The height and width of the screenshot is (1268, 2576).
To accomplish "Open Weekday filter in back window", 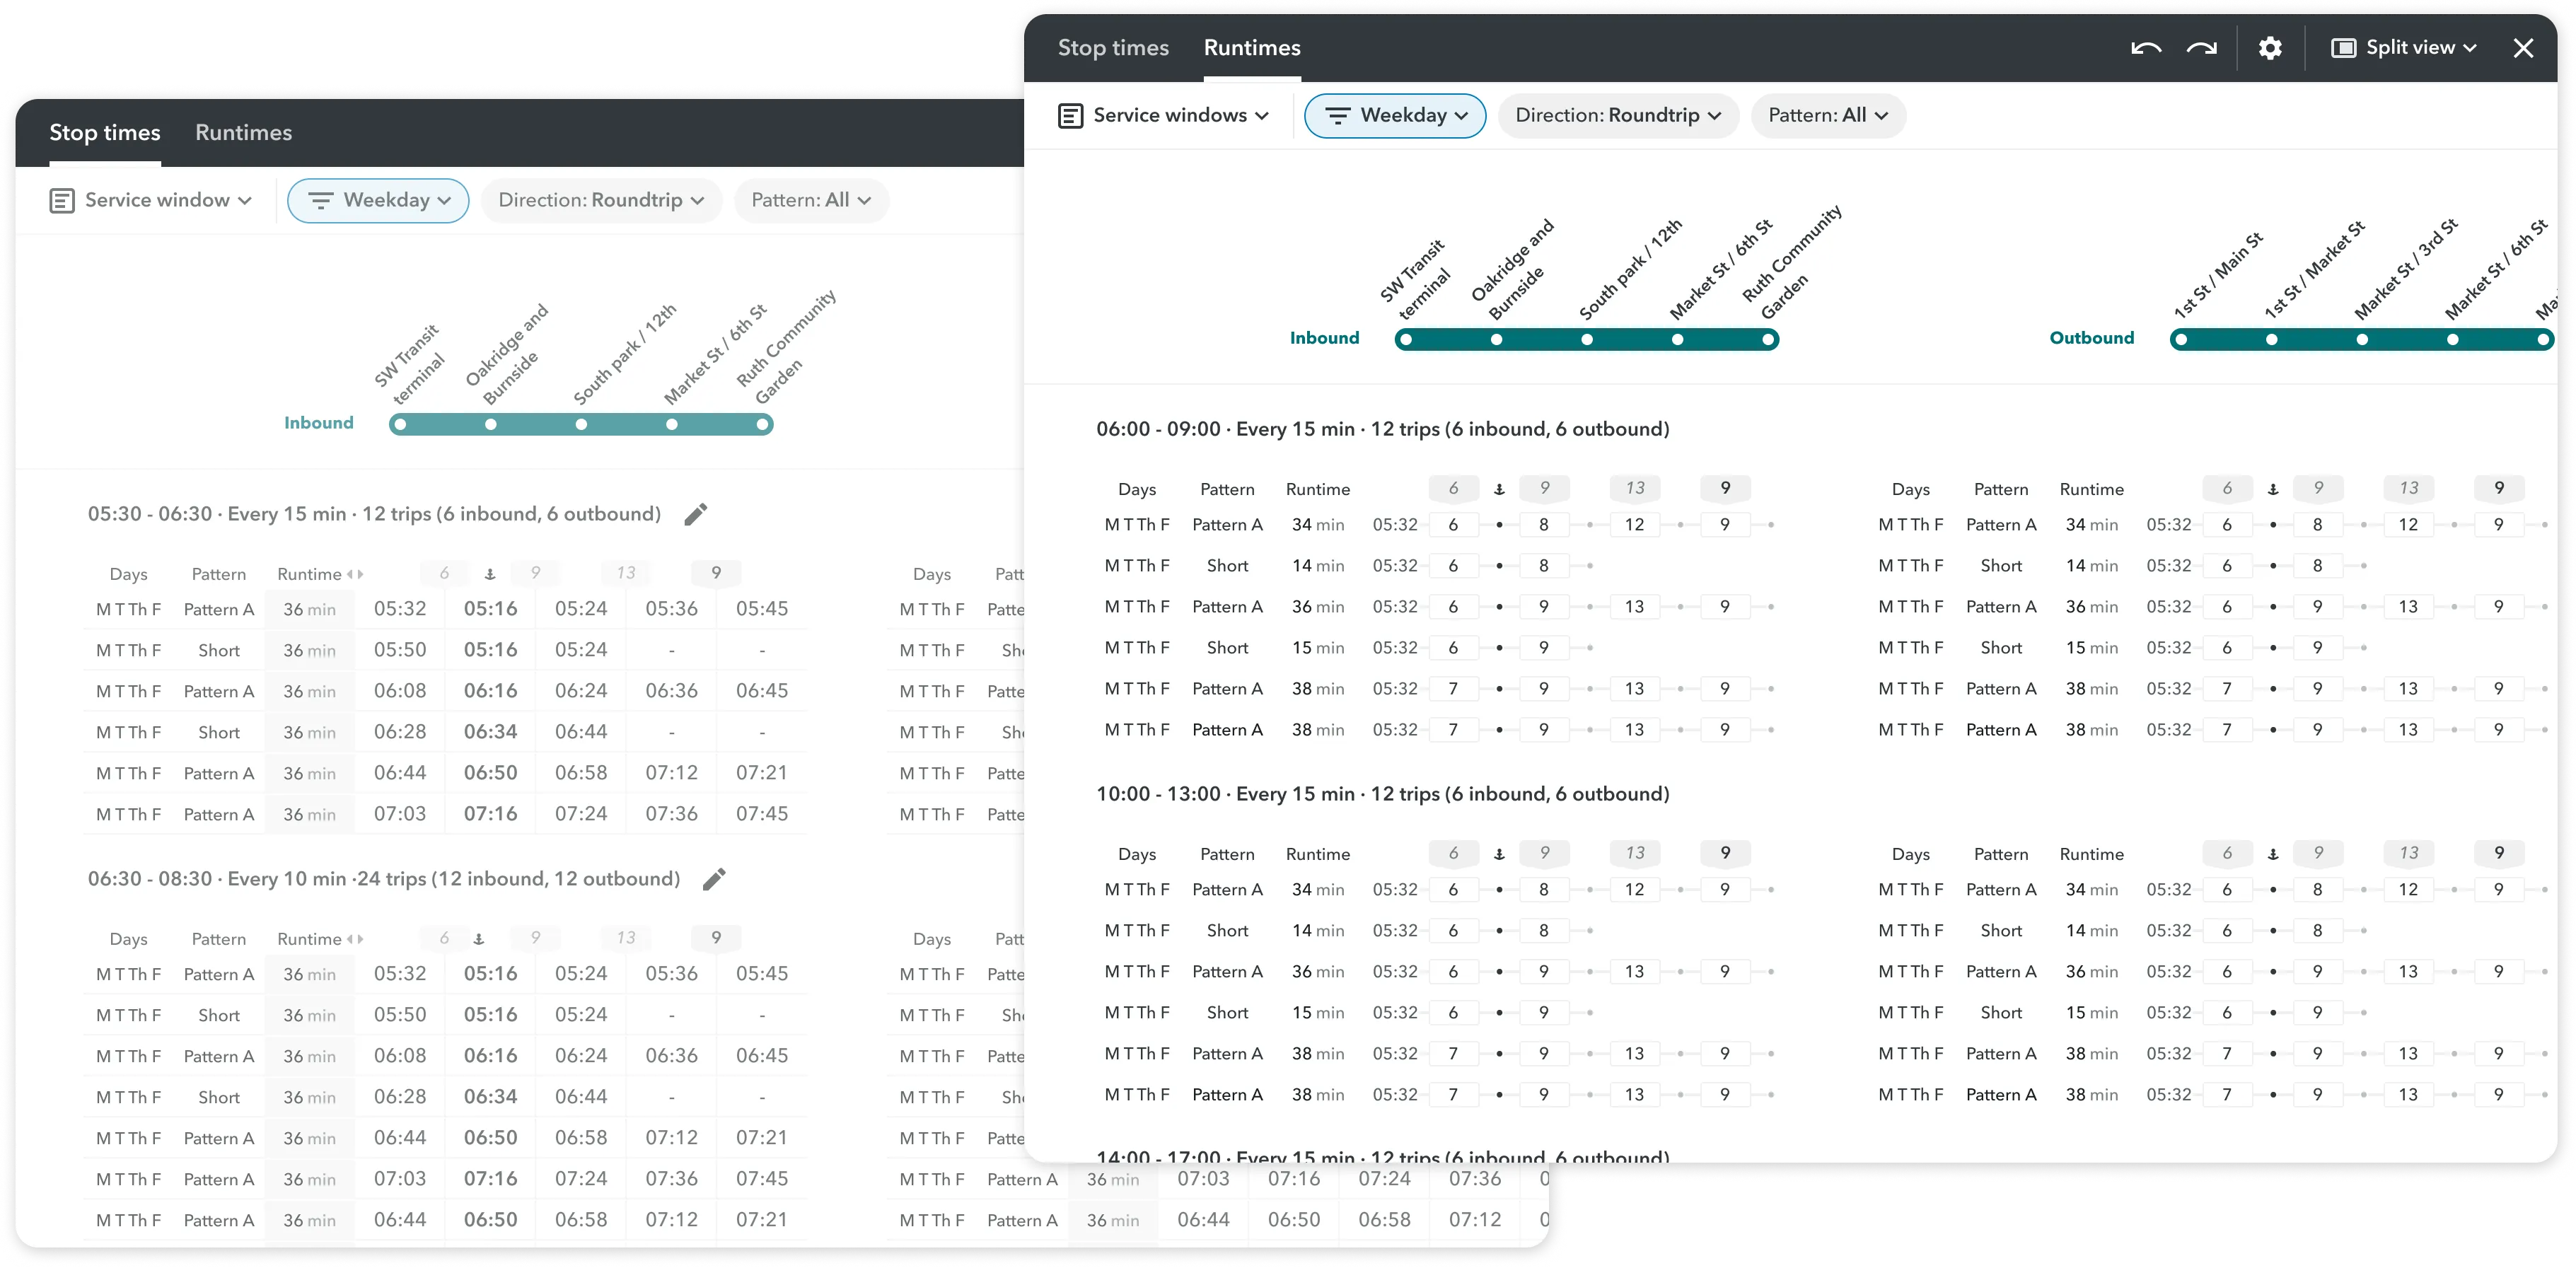I will (x=378, y=201).
